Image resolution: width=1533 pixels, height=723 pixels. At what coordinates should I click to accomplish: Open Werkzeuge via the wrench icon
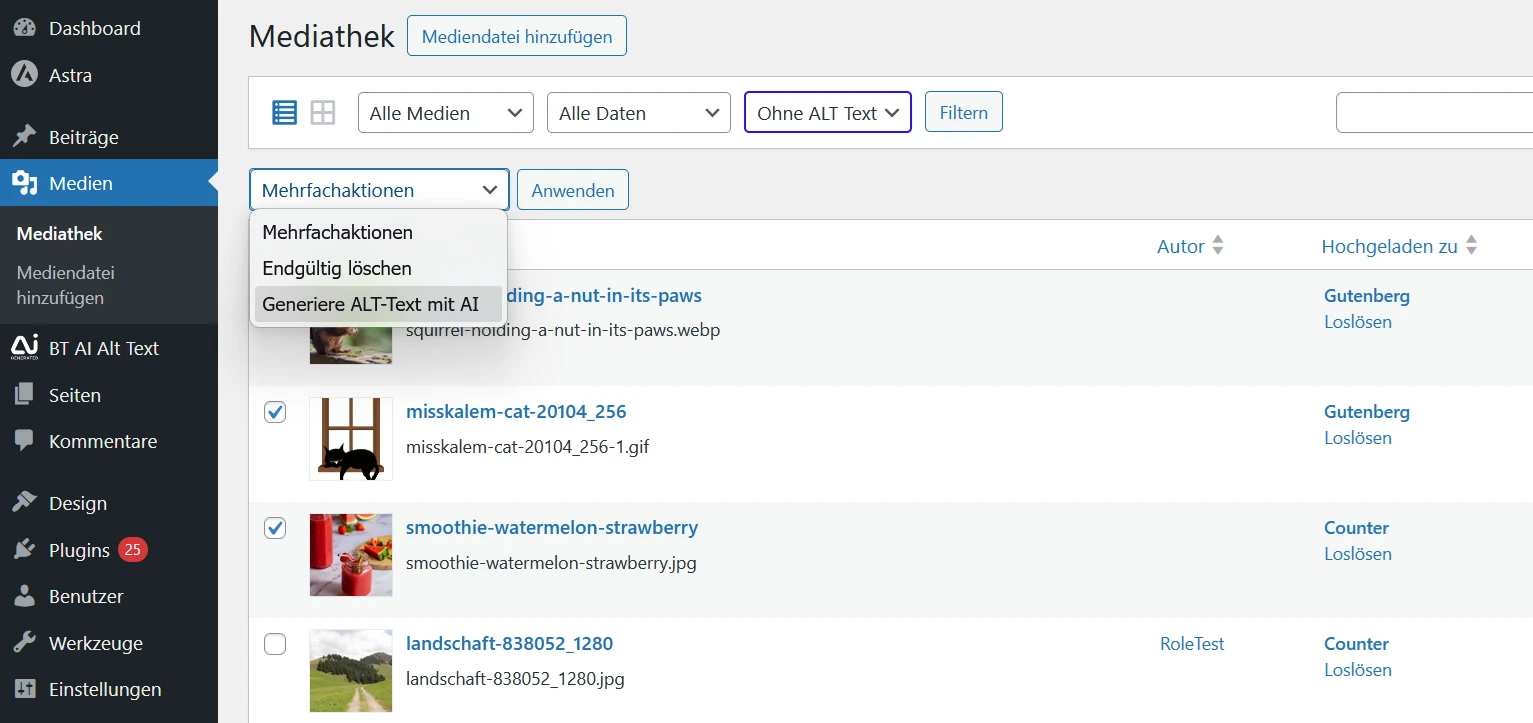coord(25,643)
